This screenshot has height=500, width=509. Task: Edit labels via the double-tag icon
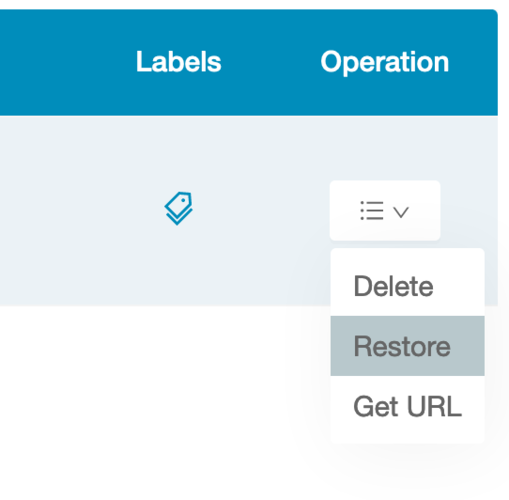178,208
